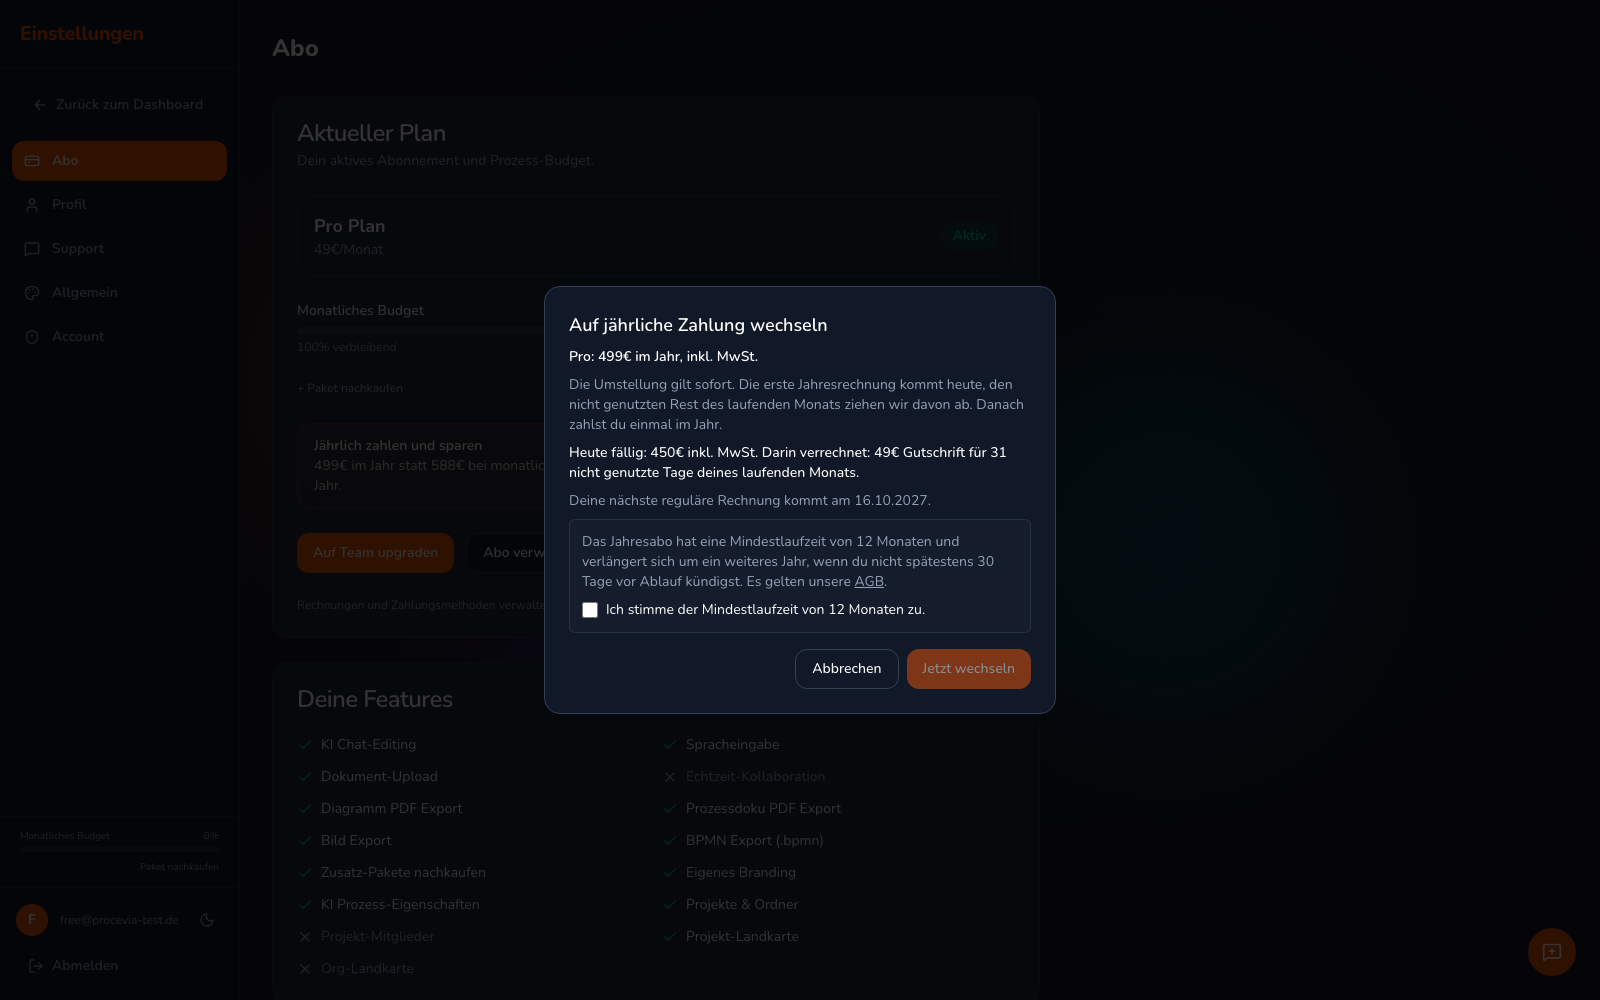Open the AGB terms link
Image resolution: width=1600 pixels, height=1000 pixels.
click(869, 581)
